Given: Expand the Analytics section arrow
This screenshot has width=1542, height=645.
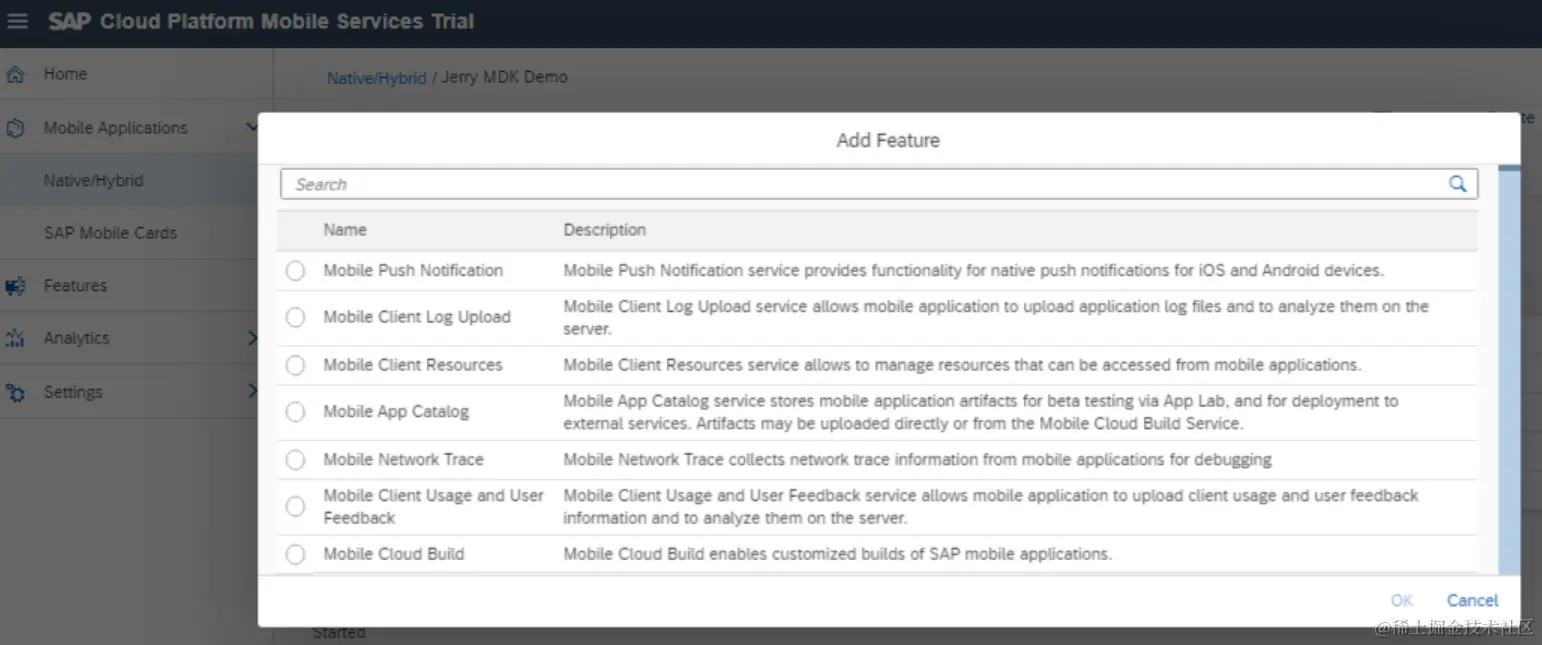Looking at the screenshot, I should (252, 339).
